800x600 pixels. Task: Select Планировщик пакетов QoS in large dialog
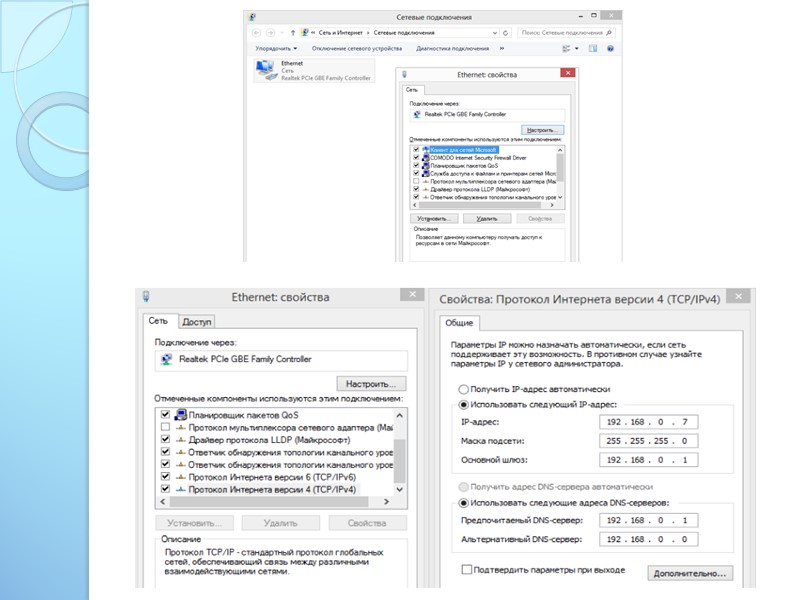point(243,415)
